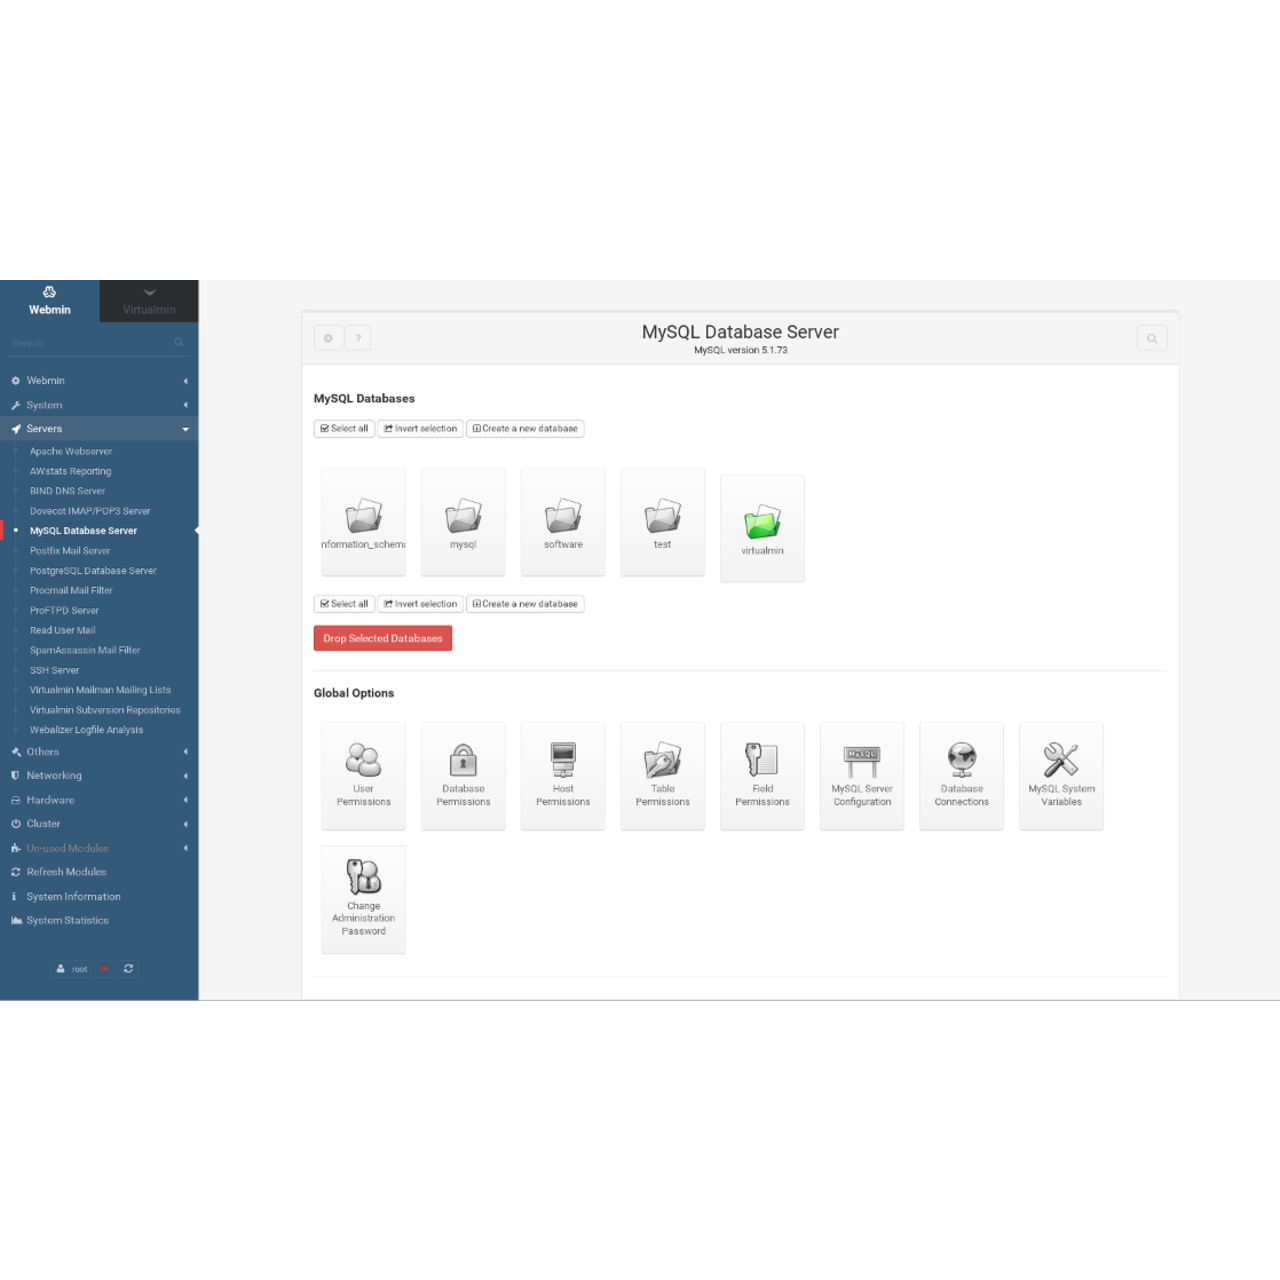Screen dimensions: 1280x1280
Task: Create a new database
Action: click(525, 428)
